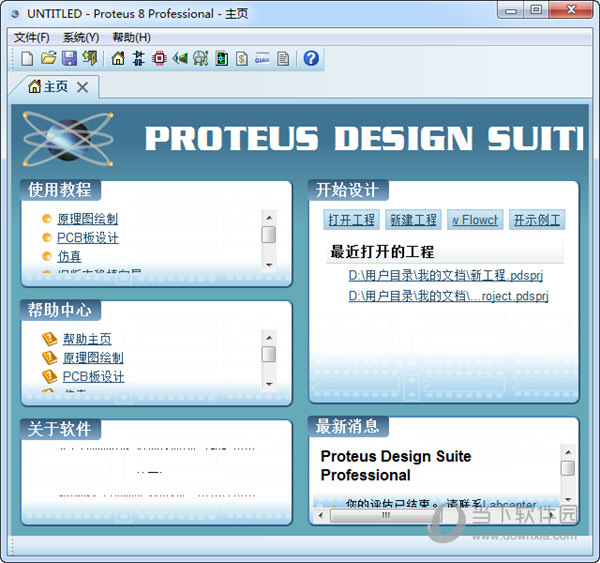Go to Home Page via house icon

click(x=118, y=58)
